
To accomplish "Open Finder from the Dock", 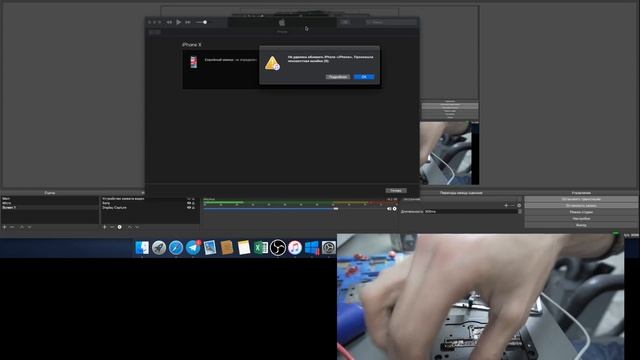I will tap(142, 248).
